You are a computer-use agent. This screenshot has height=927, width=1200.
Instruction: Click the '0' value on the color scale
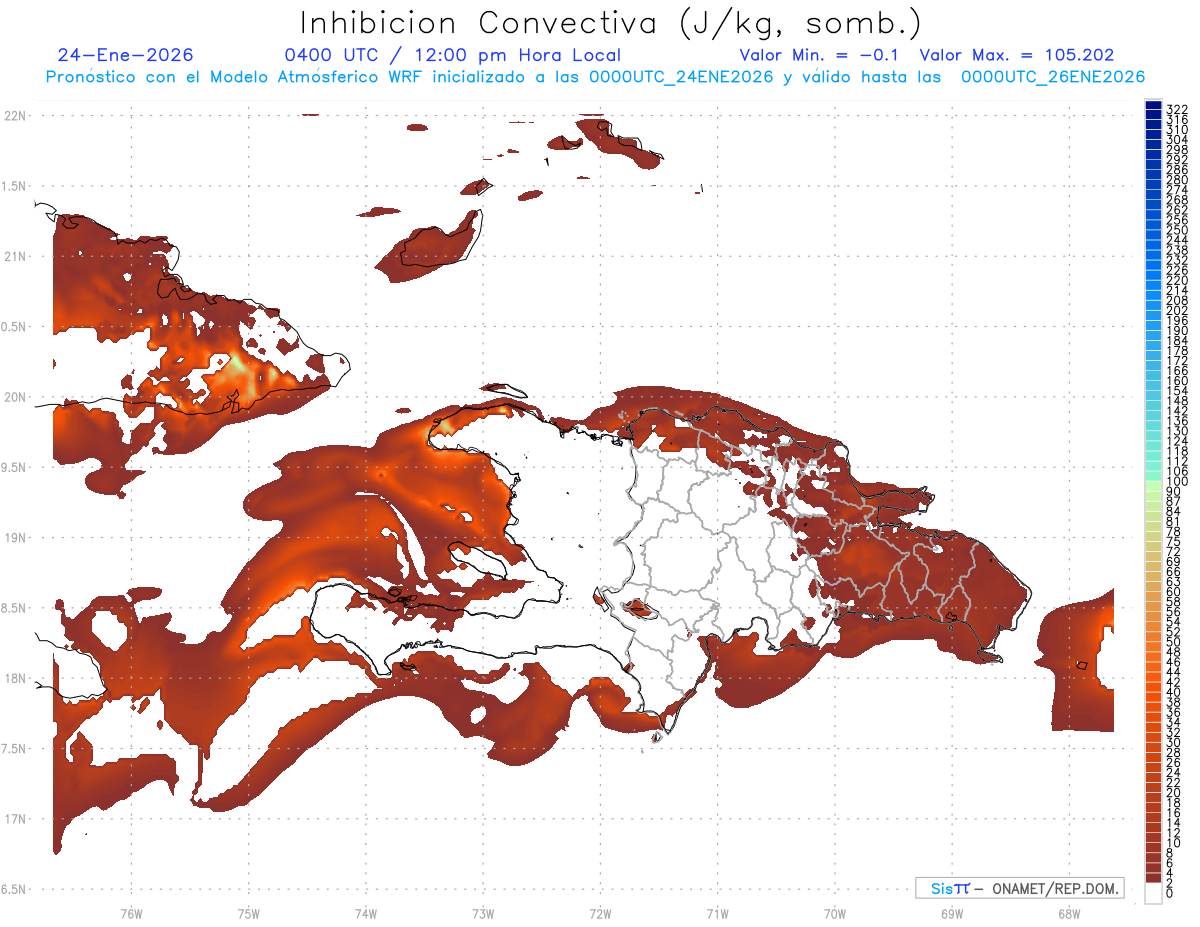click(1171, 892)
